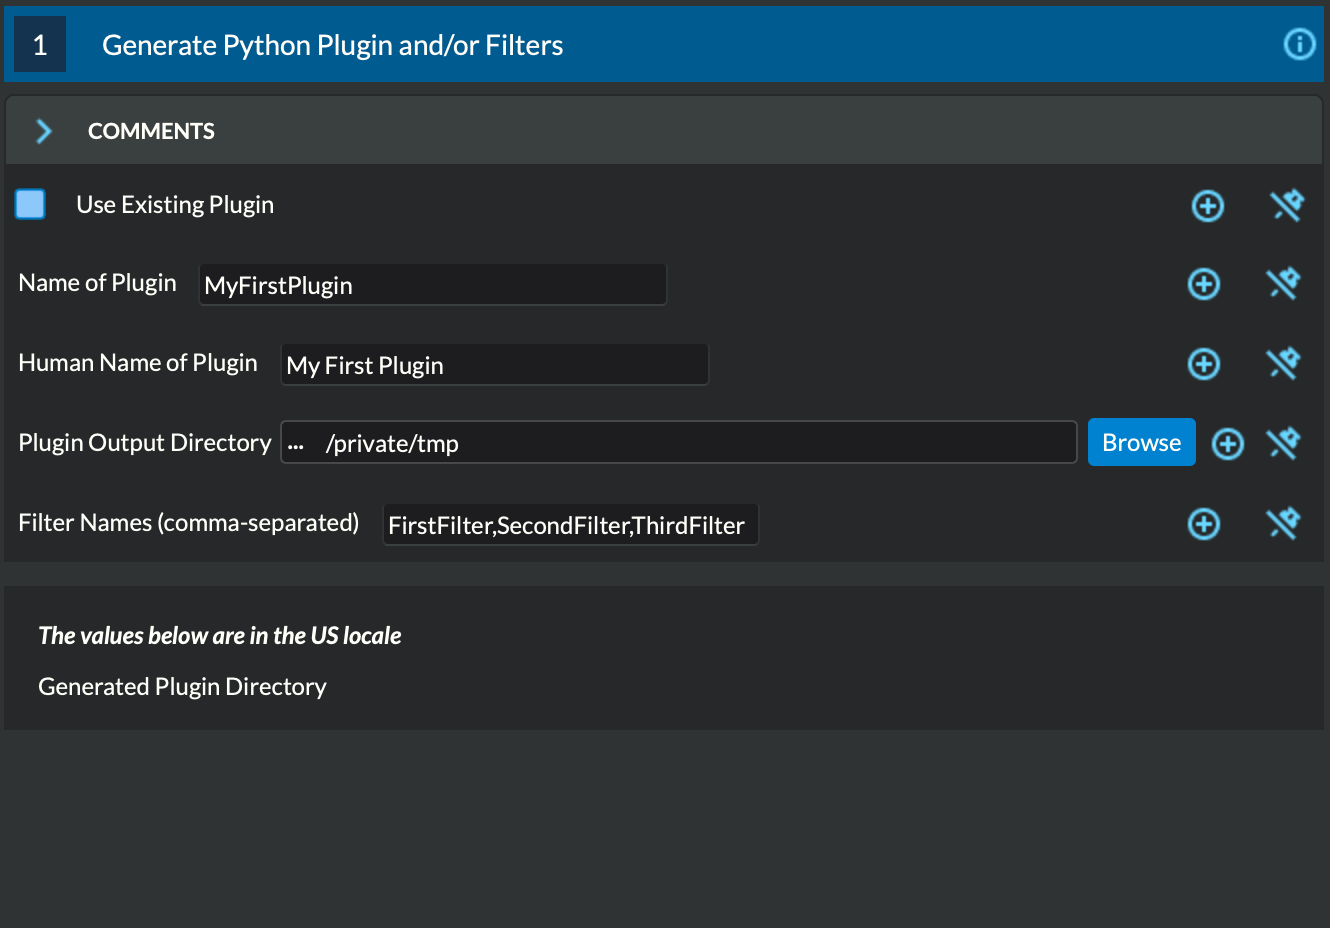The height and width of the screenshot is (928, 1330).
Task: Click the Generate Python Plugin header
Action: (332, 44)
